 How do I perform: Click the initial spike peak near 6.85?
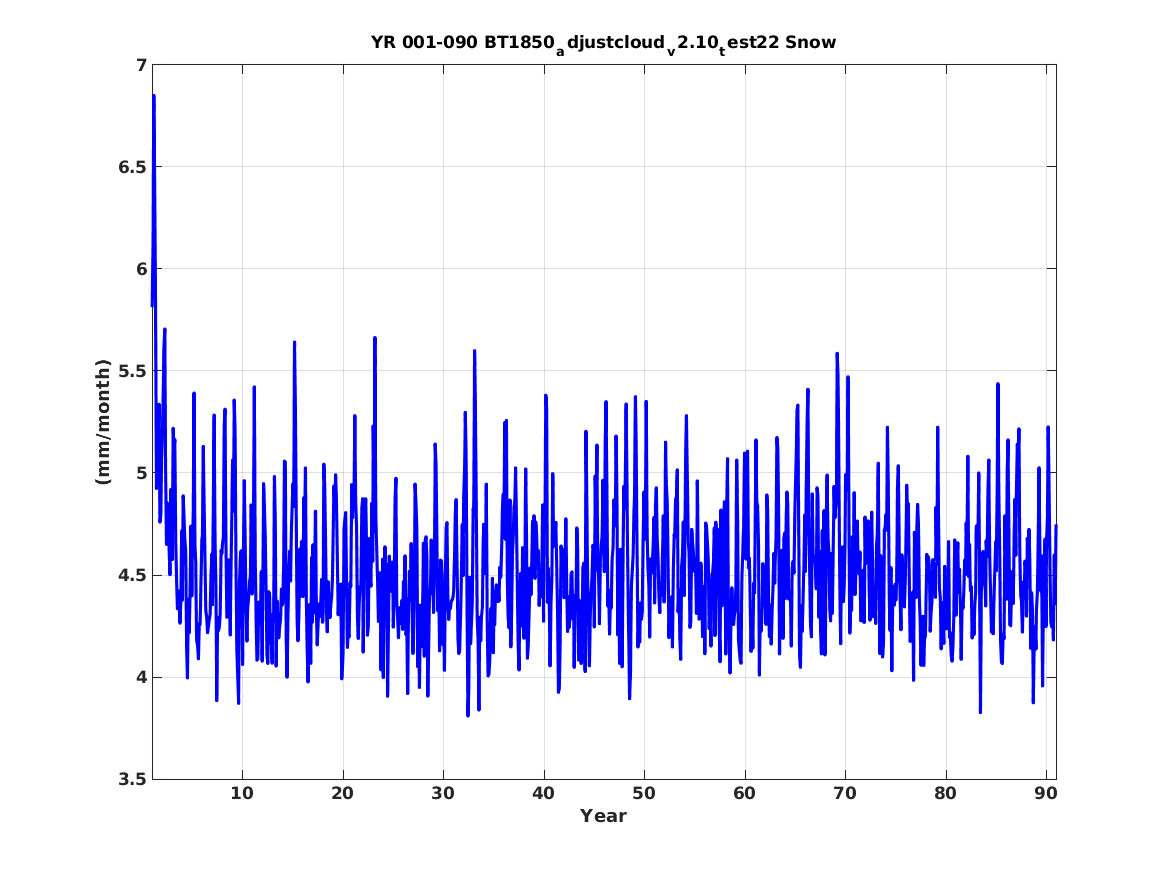click(x=154, y=96)
